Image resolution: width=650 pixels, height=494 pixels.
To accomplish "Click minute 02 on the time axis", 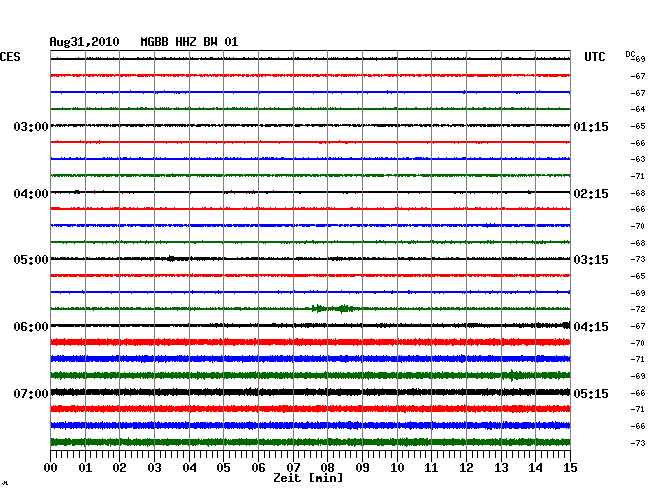I will pyautogui.click(x=119, y=468).
